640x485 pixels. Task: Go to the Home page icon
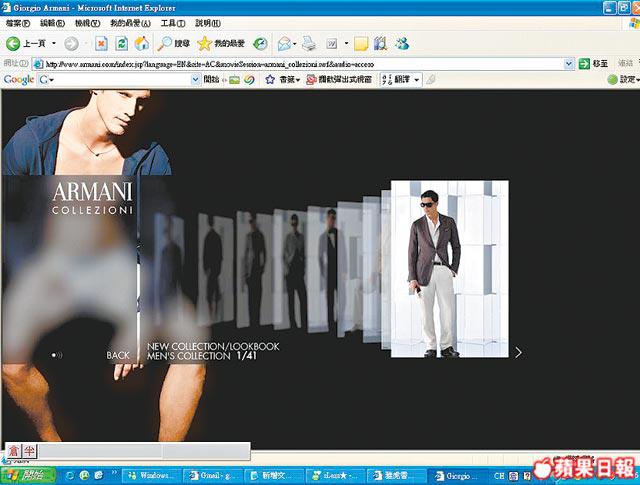coord(142,43)
